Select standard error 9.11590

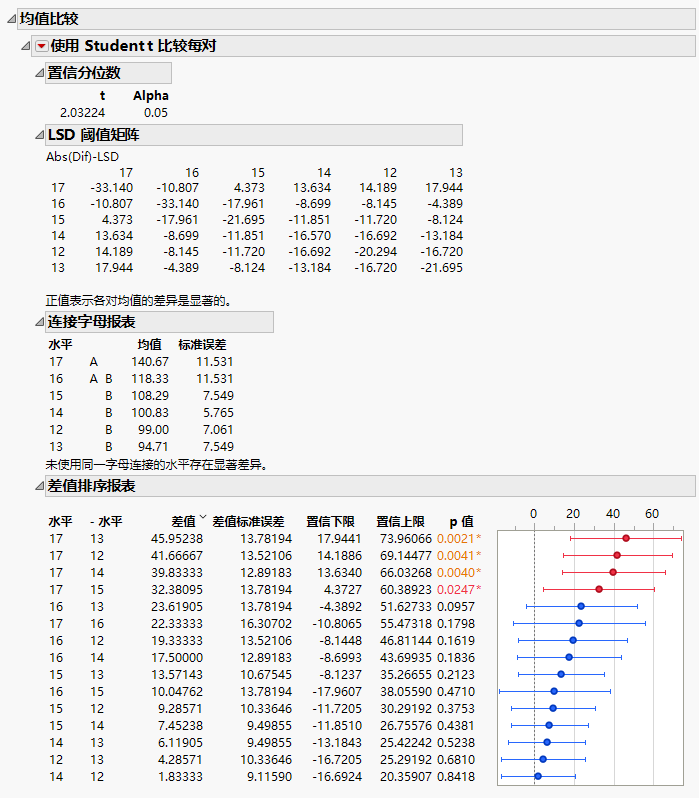pos(270,777)
